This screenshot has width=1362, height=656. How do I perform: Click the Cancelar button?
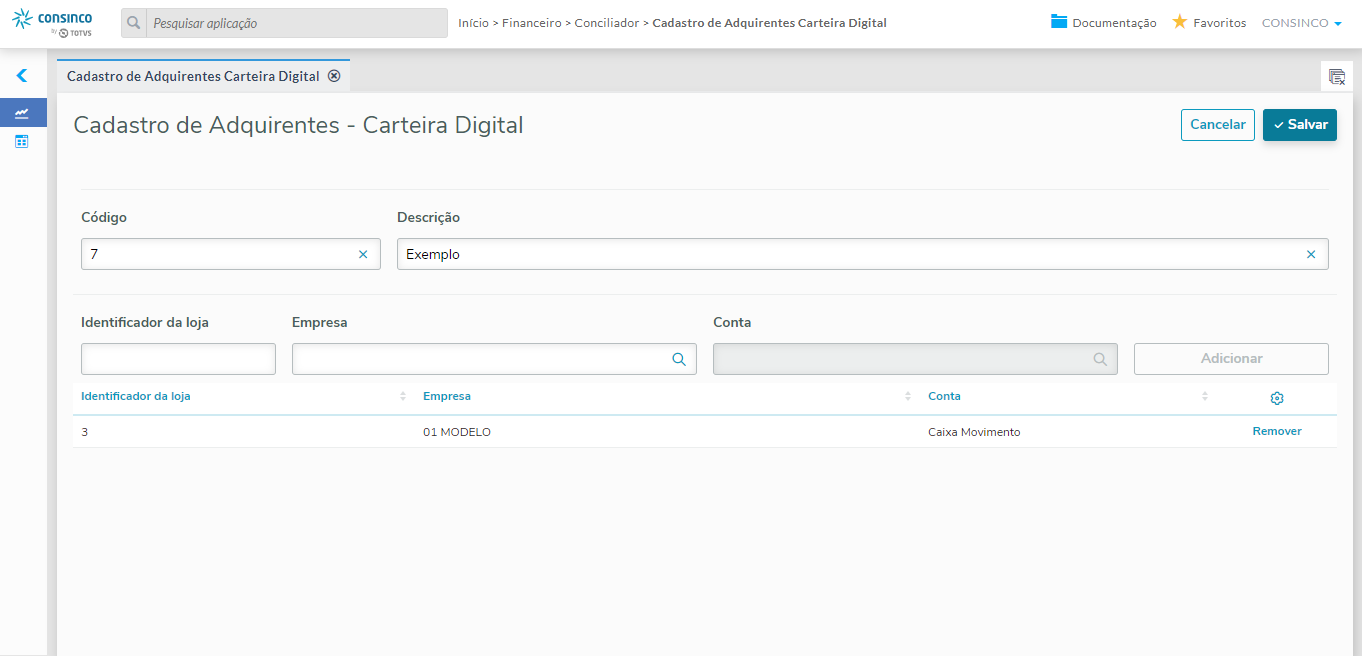[1217, 125]
